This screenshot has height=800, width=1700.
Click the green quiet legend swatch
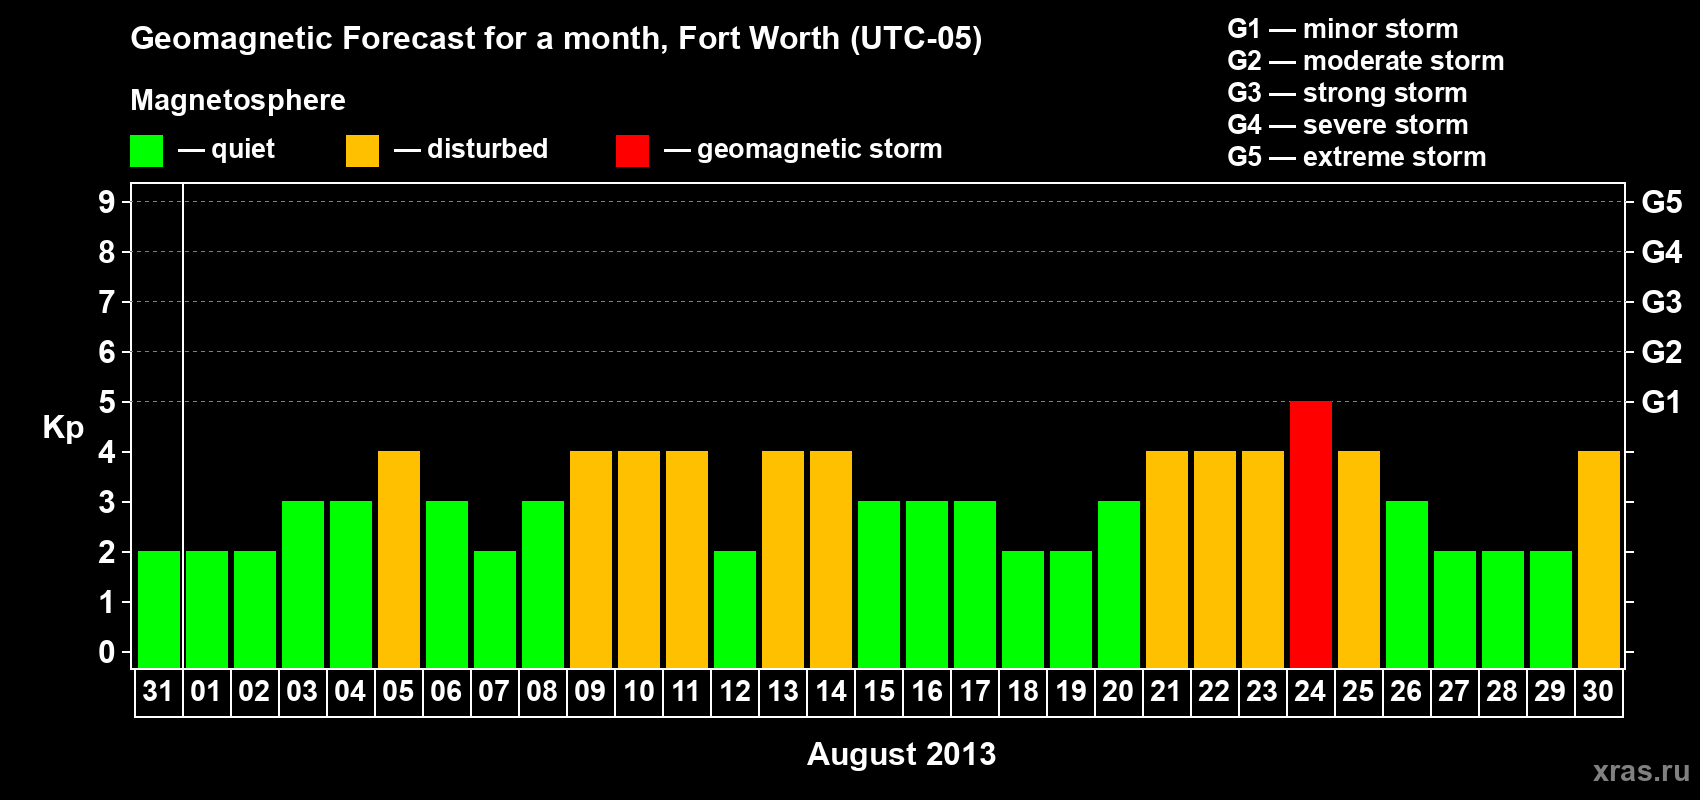tap(146, 151)
